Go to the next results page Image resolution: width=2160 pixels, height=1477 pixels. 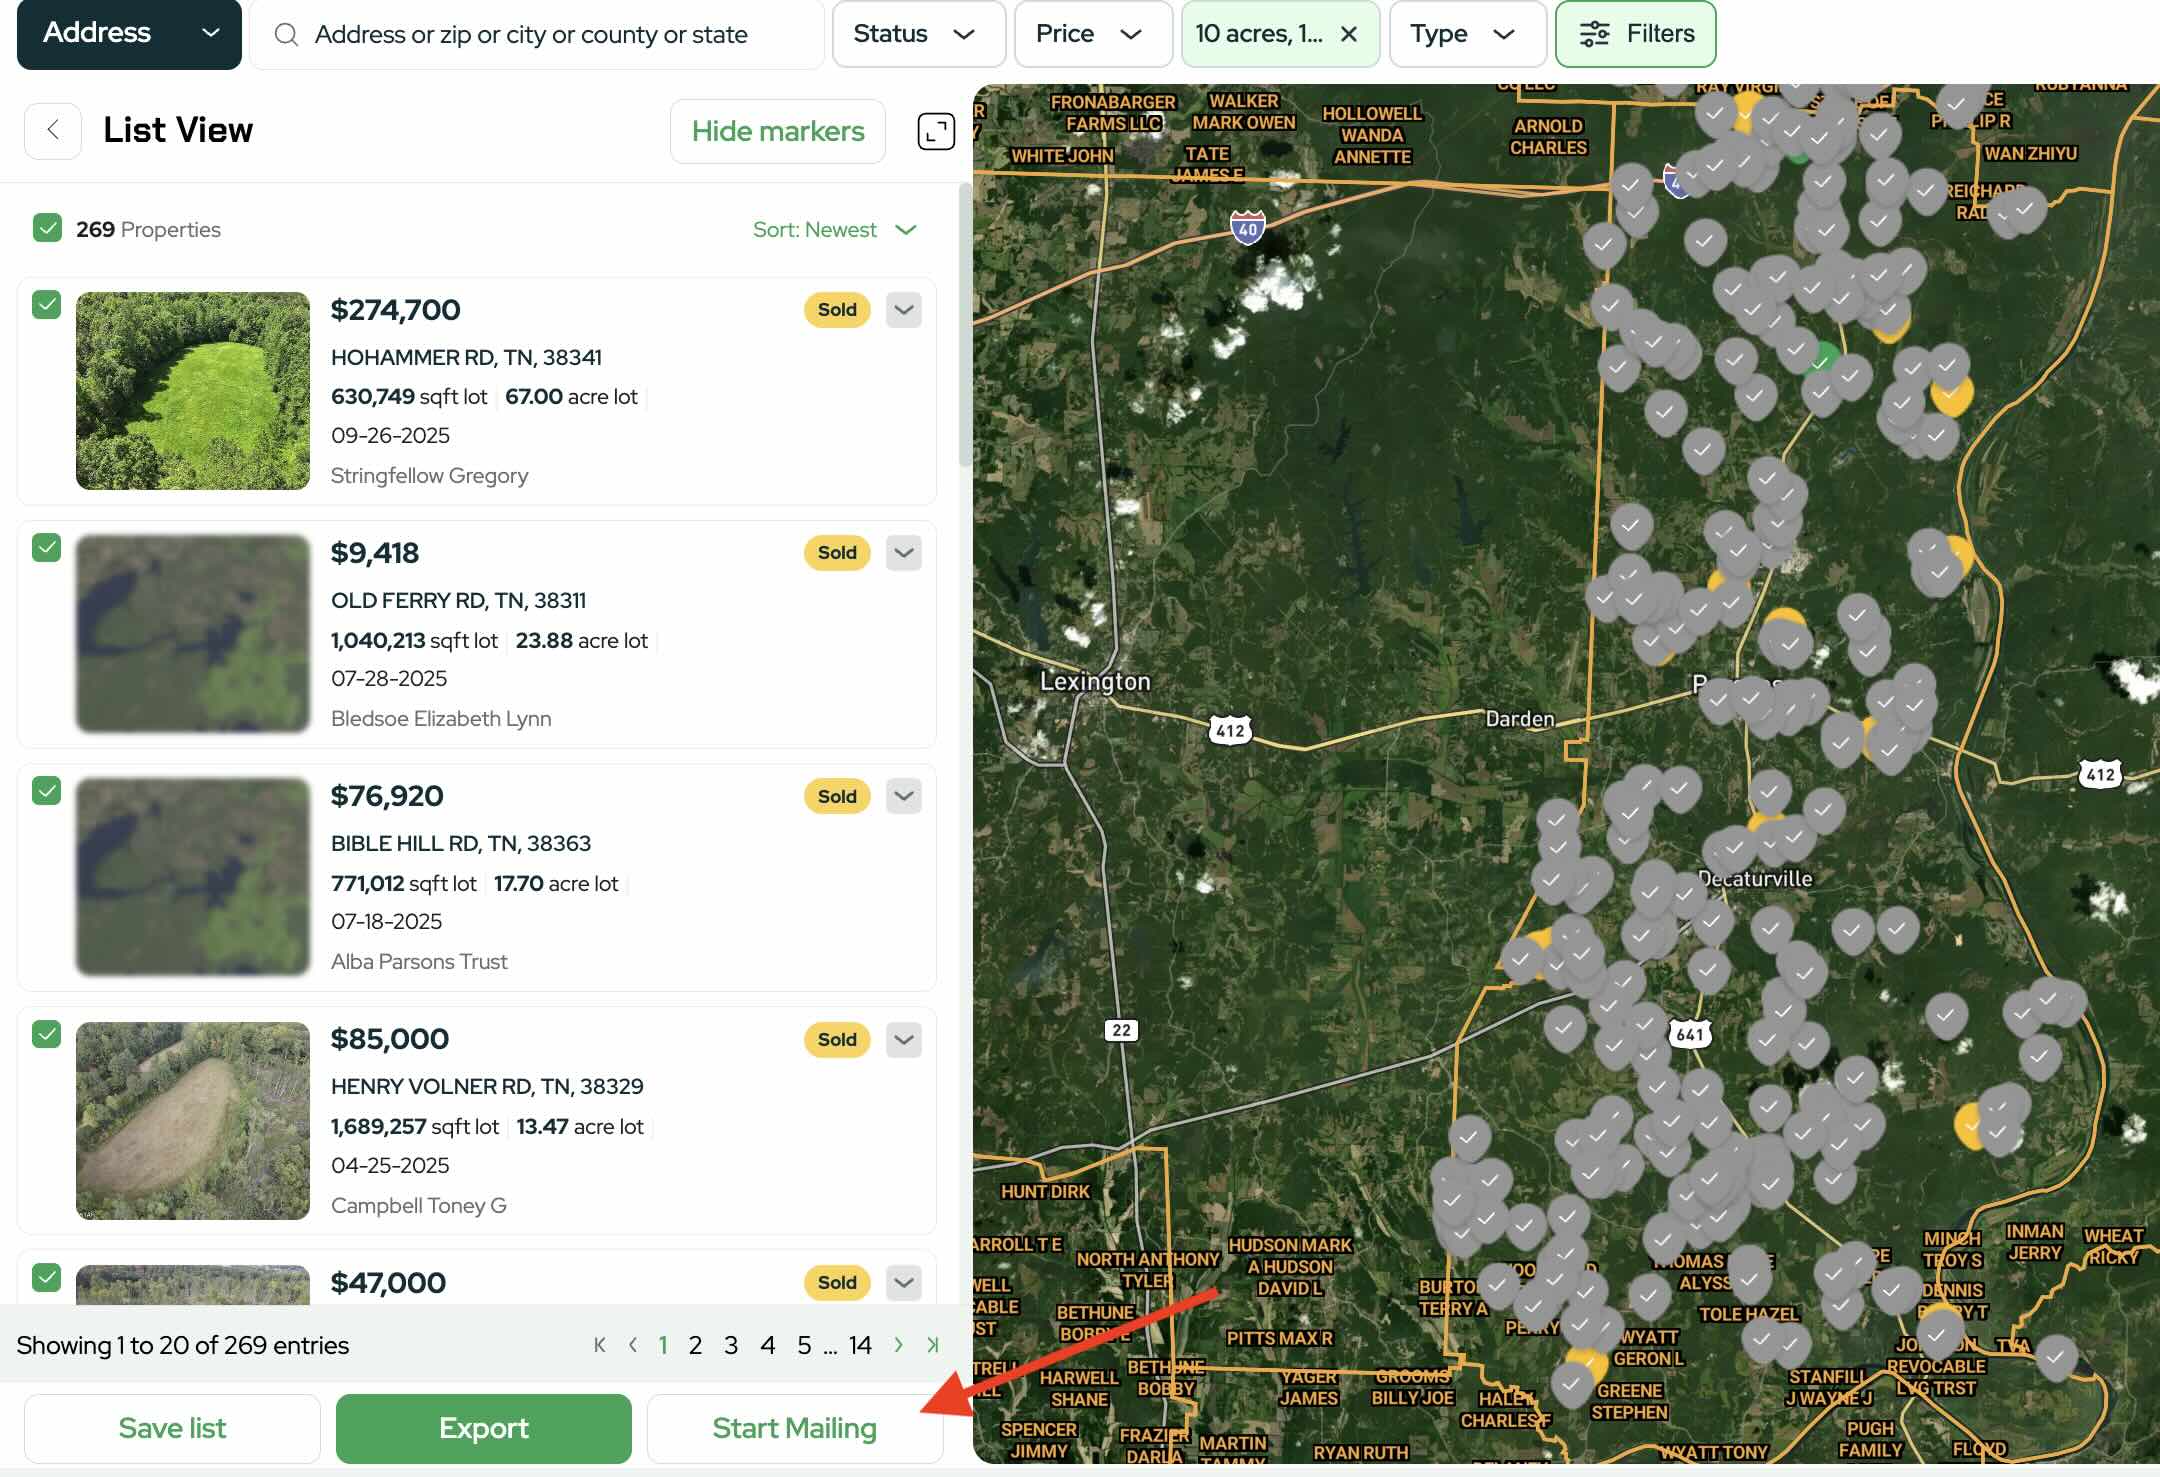coord(898,1345)
